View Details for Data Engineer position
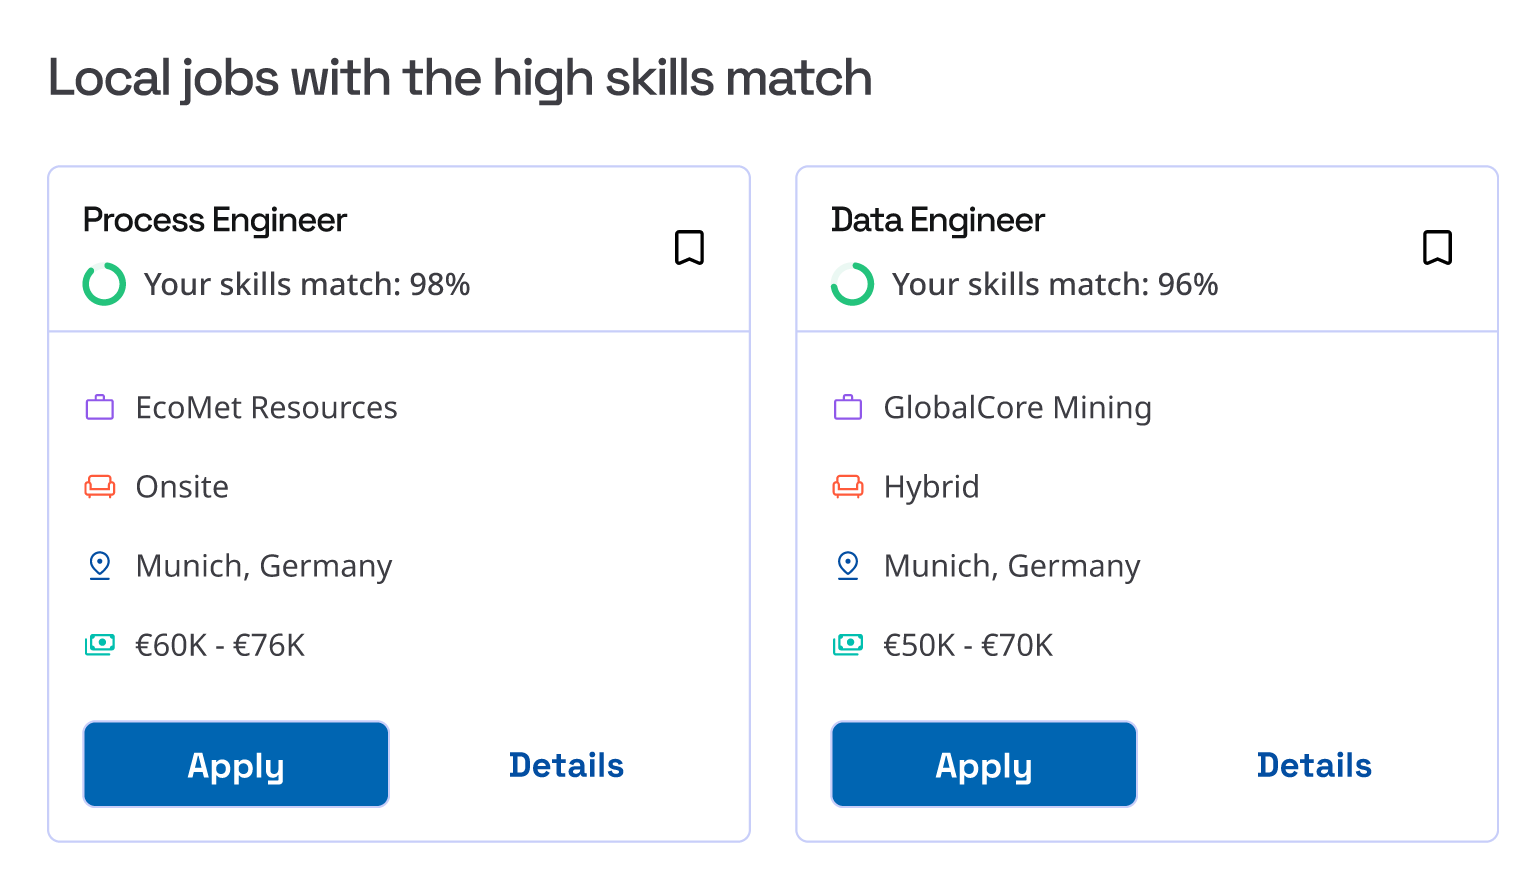Viewport: 1526px width, 882px height. click(x=1314, y=765)
